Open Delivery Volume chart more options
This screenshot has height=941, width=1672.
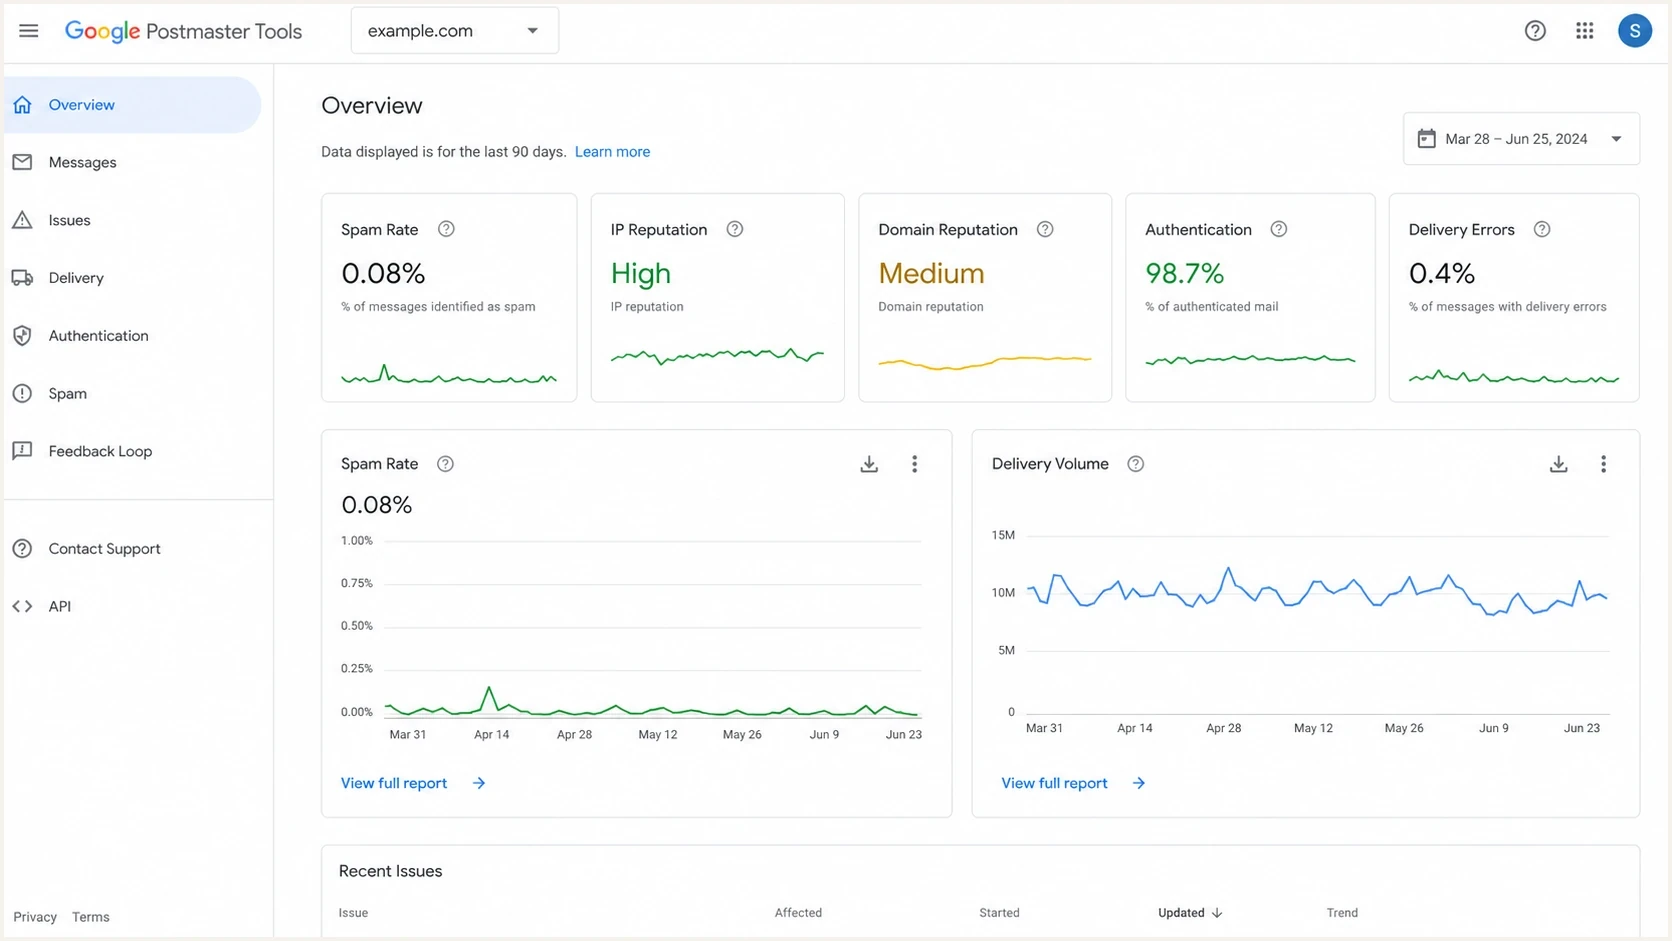point(1603,464)
